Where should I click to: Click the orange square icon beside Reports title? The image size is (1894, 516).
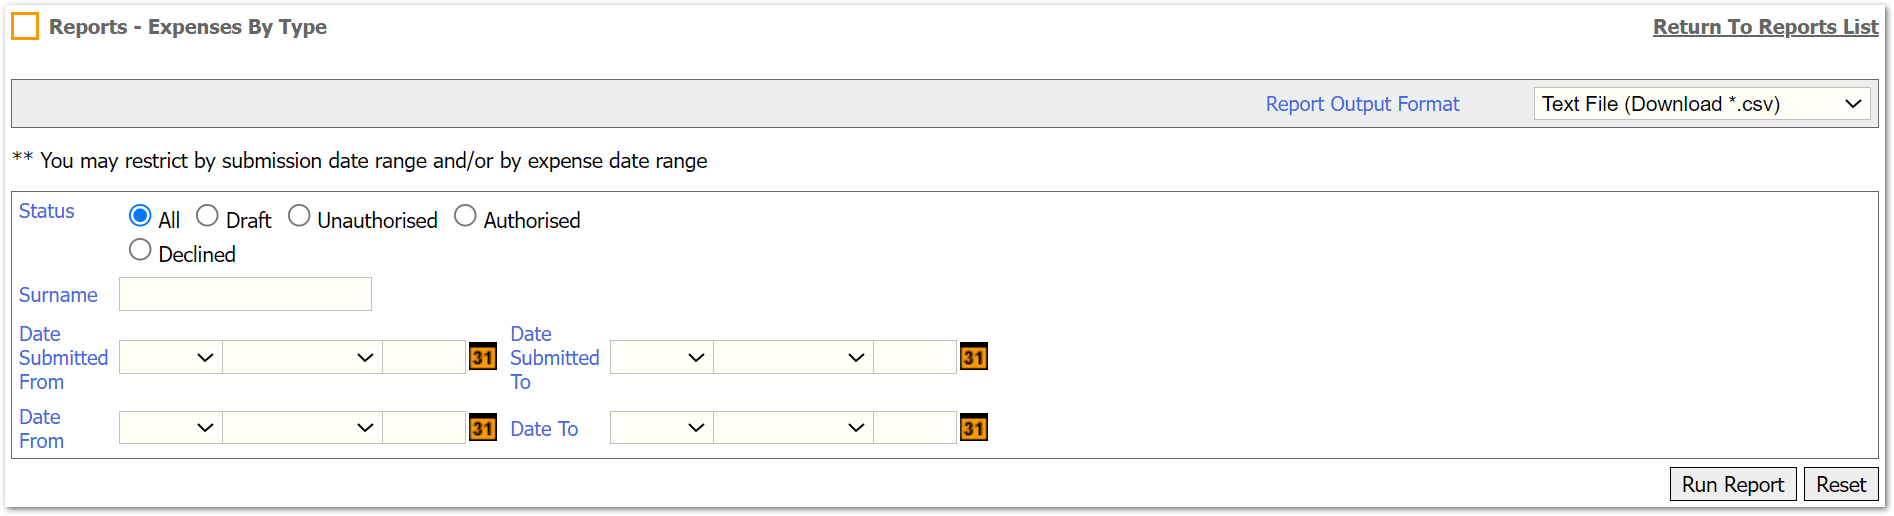pyautogui.click(x=25, y=27)
